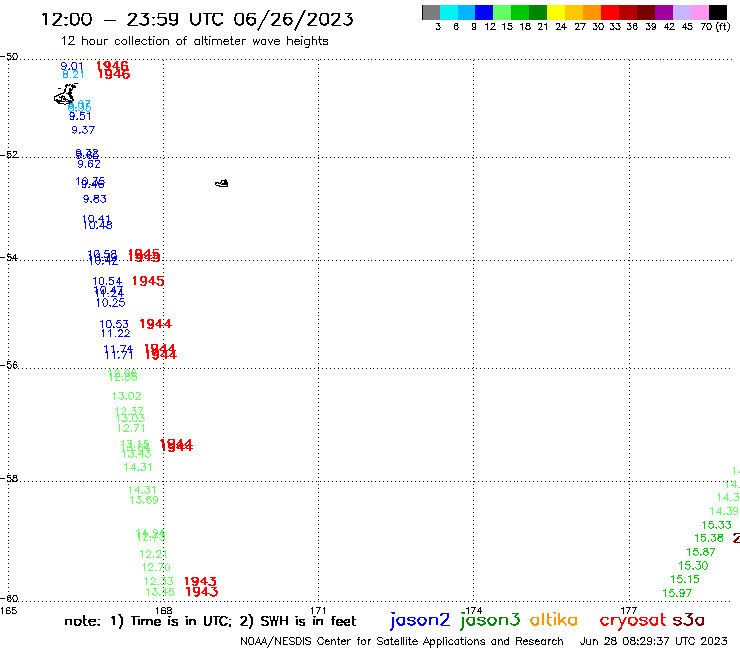
Task: Click the wave height value 15.15
Action: (x=685, y=579)
